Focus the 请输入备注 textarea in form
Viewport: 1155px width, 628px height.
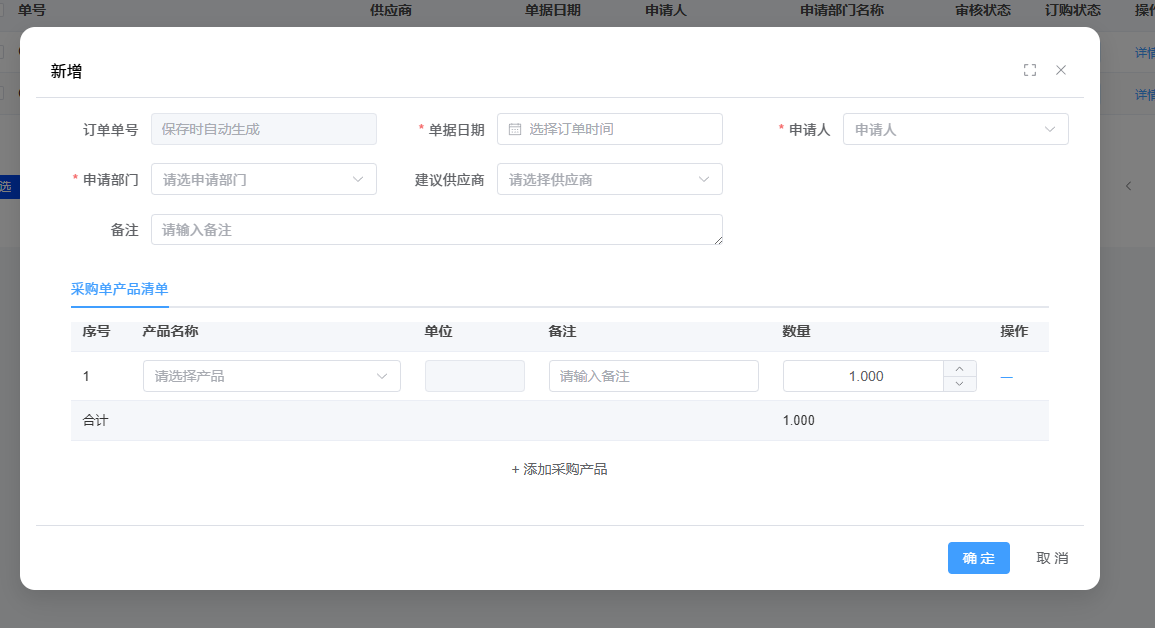(437, 230)
